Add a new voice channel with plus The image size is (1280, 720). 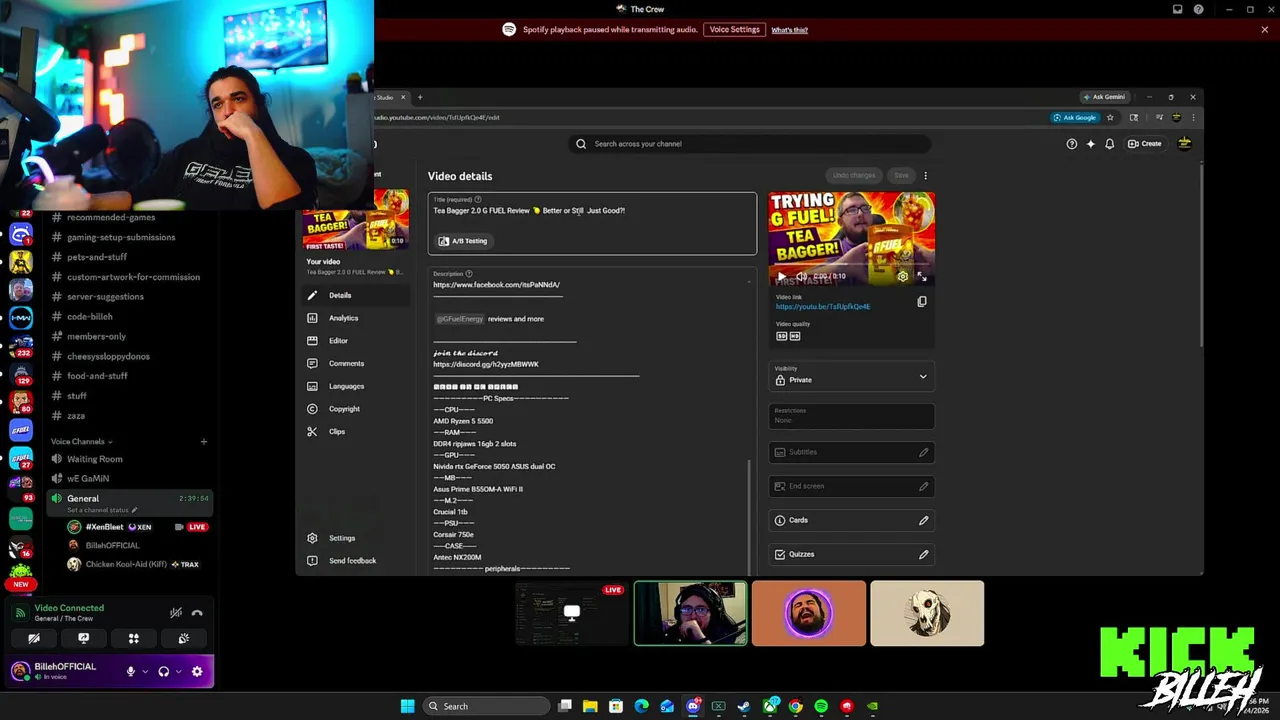coord(203,441)
